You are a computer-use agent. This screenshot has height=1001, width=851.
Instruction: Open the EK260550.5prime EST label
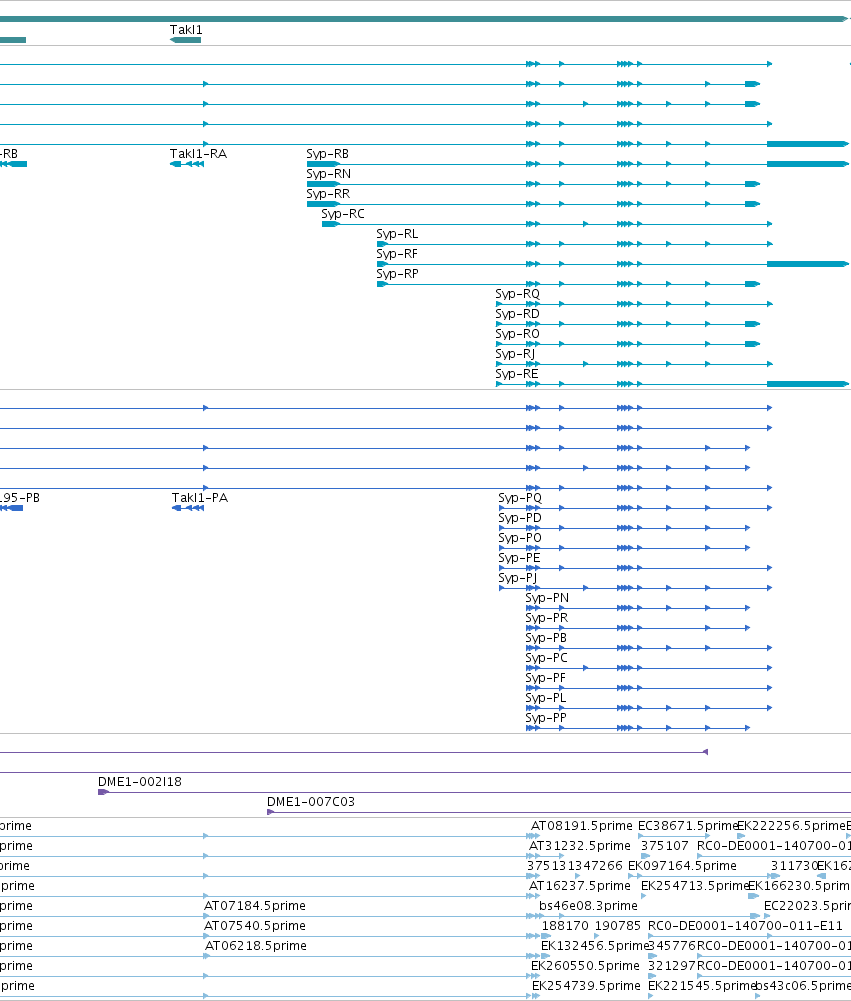click(x=585, y=965)
